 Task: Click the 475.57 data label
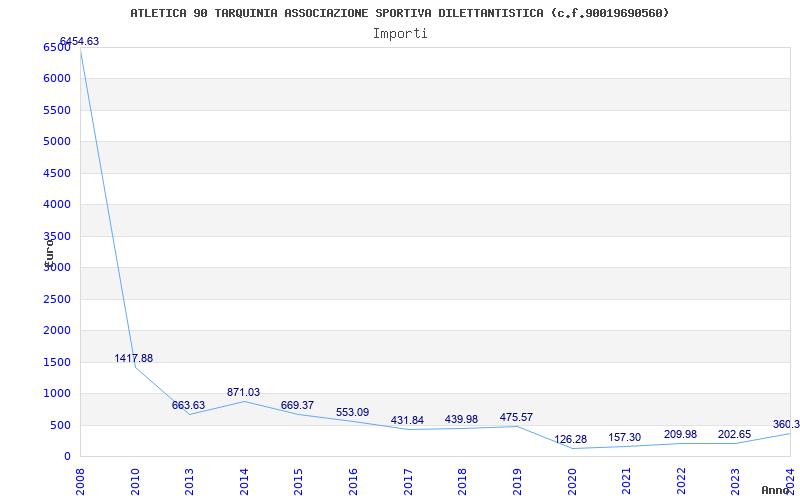click(x=517, y=417)
